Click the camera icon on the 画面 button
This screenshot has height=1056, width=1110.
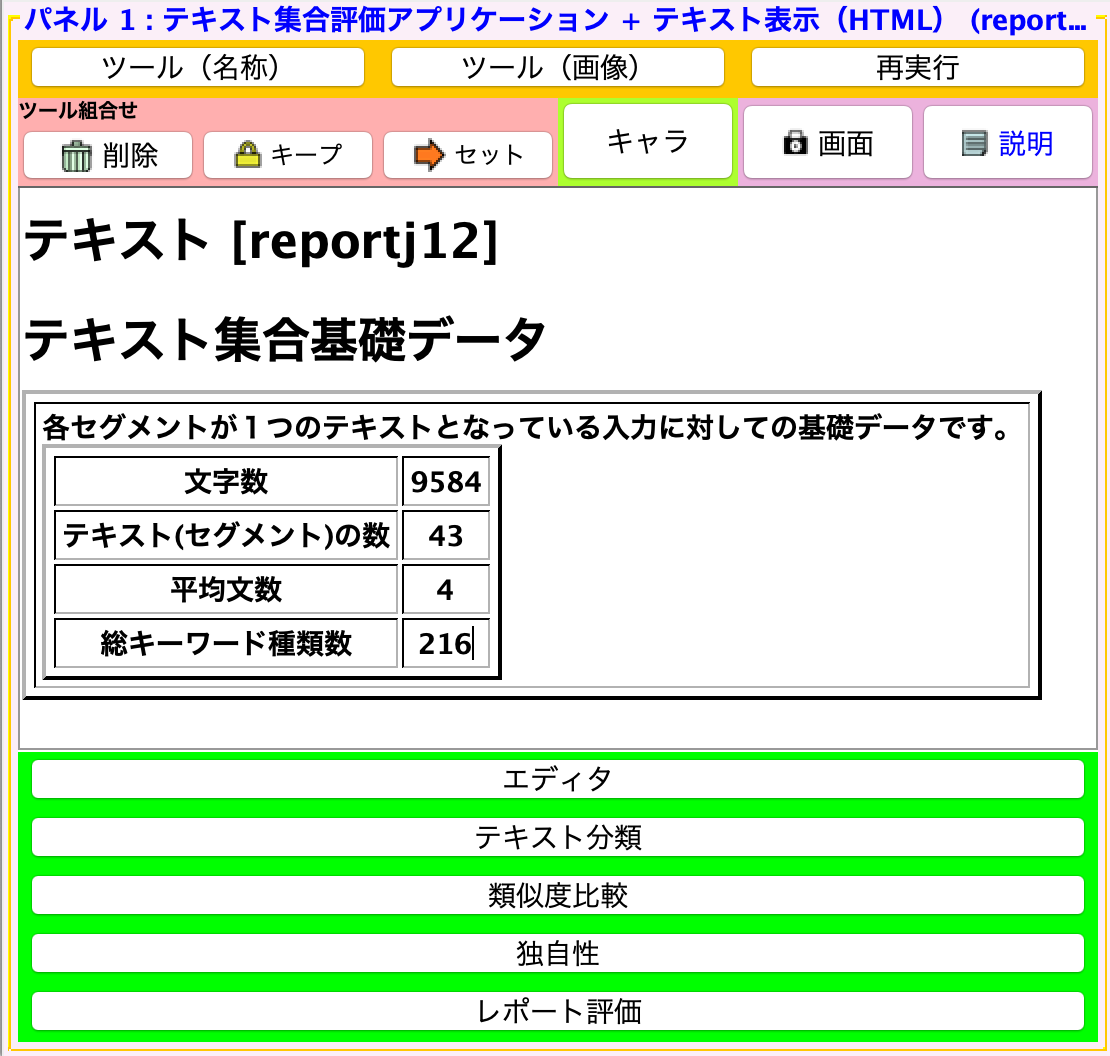point(795,142)
